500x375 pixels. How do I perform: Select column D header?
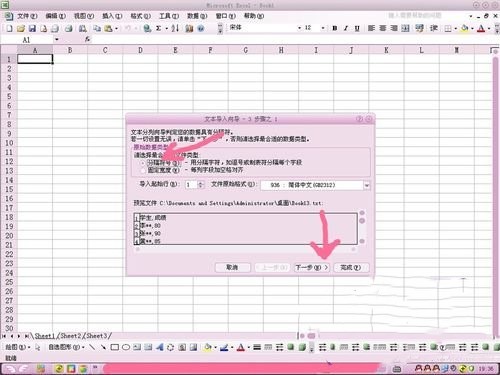point(140,50)
